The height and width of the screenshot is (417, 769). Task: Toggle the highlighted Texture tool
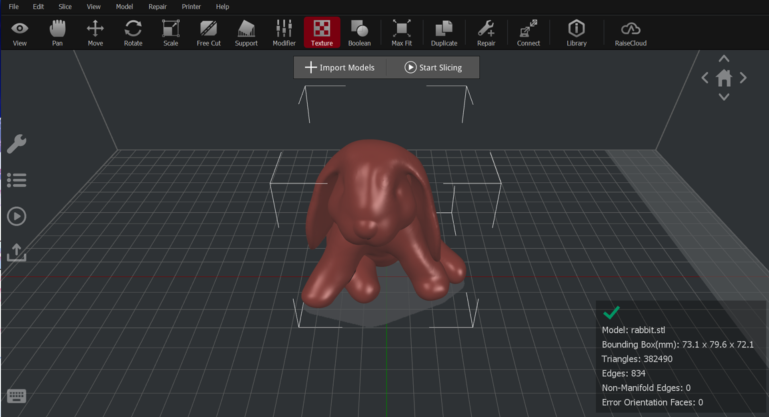[x=322, y=32]
